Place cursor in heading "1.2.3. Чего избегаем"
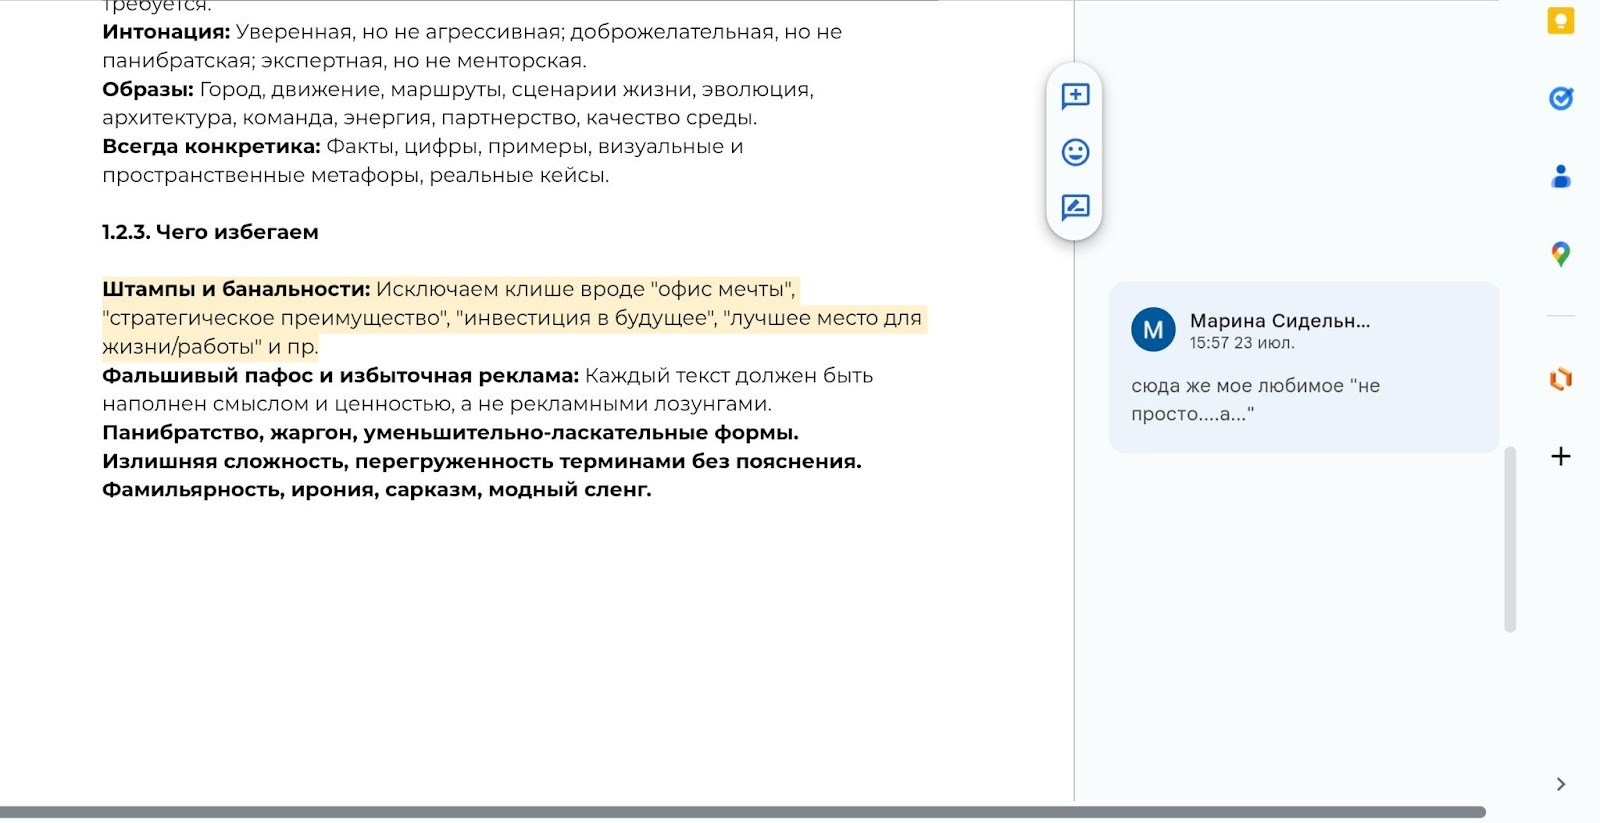The image size is (1600, 823). pyautogui.click(x=210, y=232)
